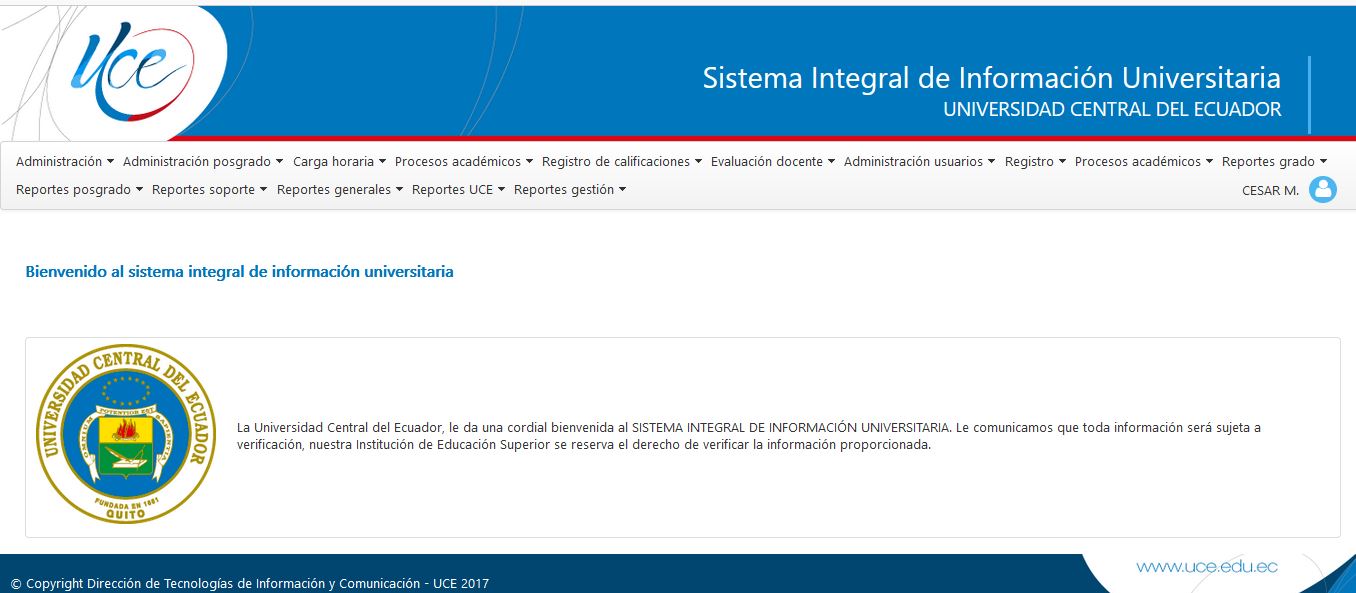This screenshot has height=593, width=1356.
Task: Click UNIVERSIDAD CENTRAL DEL ECUADOR header subtitle
Action: 1112,110
